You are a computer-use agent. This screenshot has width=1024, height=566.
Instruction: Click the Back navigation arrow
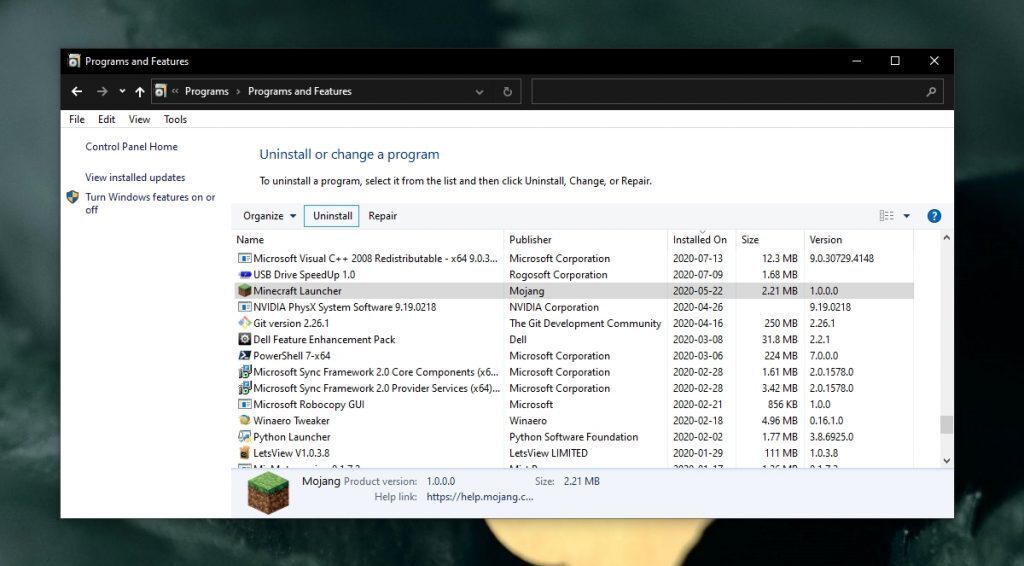(77, 91)
